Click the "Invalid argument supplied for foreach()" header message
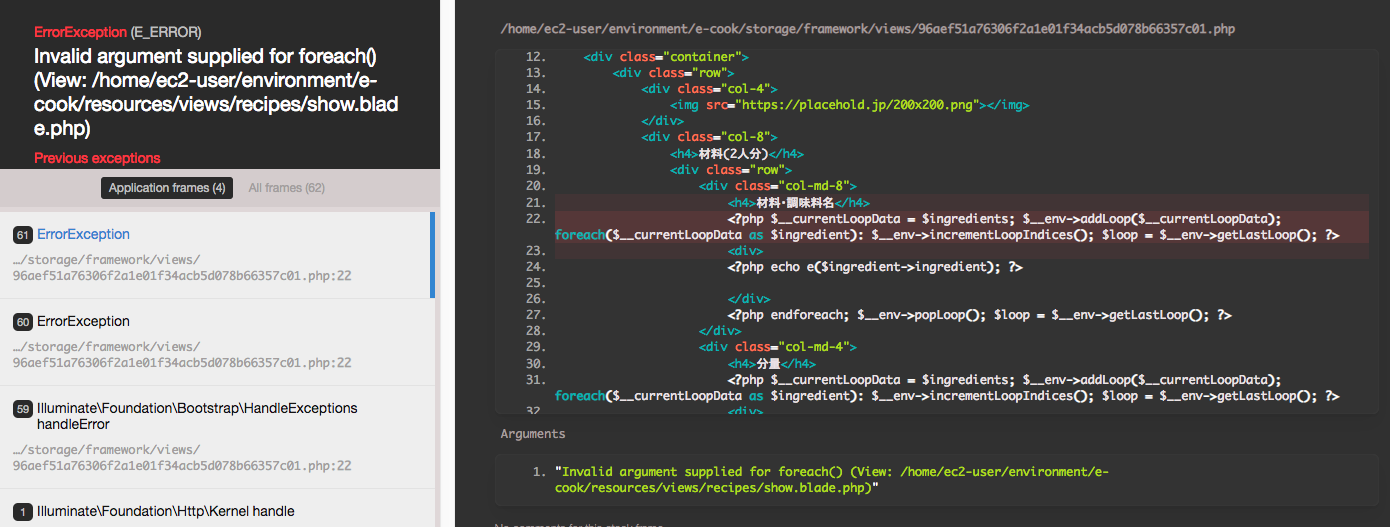 [x=205, y=56]
